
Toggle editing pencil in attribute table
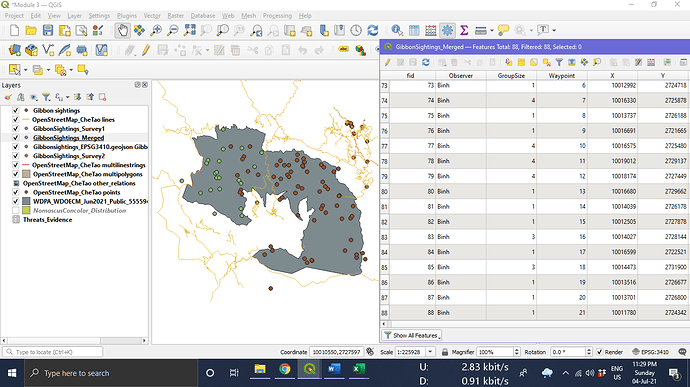coord(388,63)
